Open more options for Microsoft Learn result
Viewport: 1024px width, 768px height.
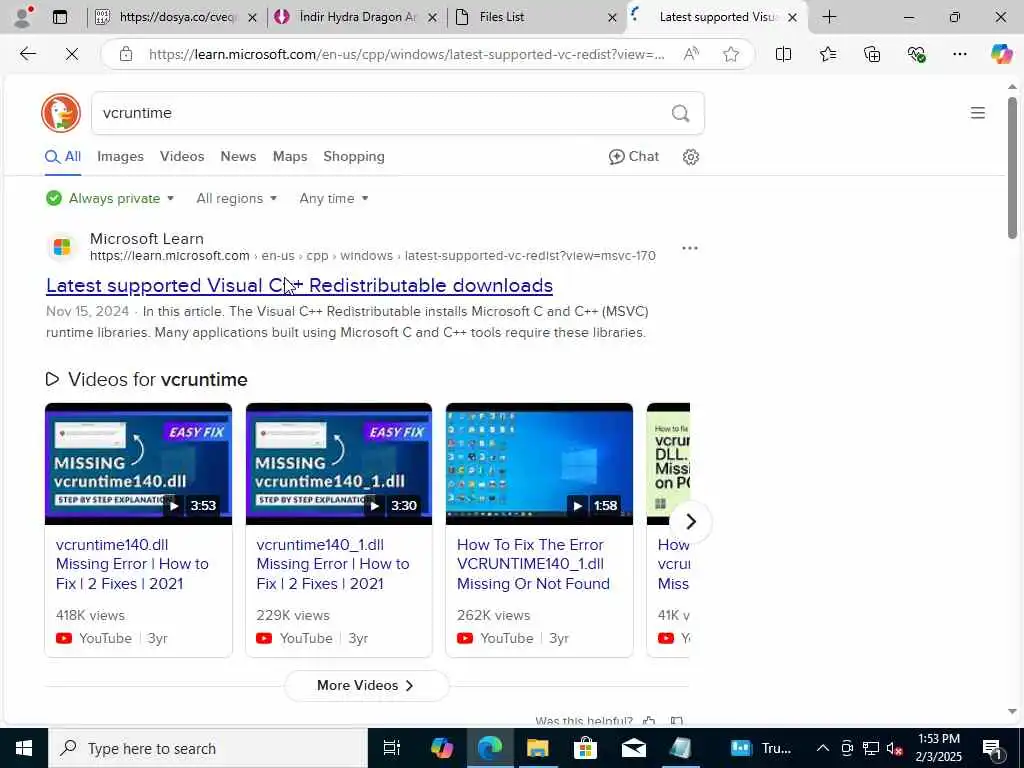(690, 248)
